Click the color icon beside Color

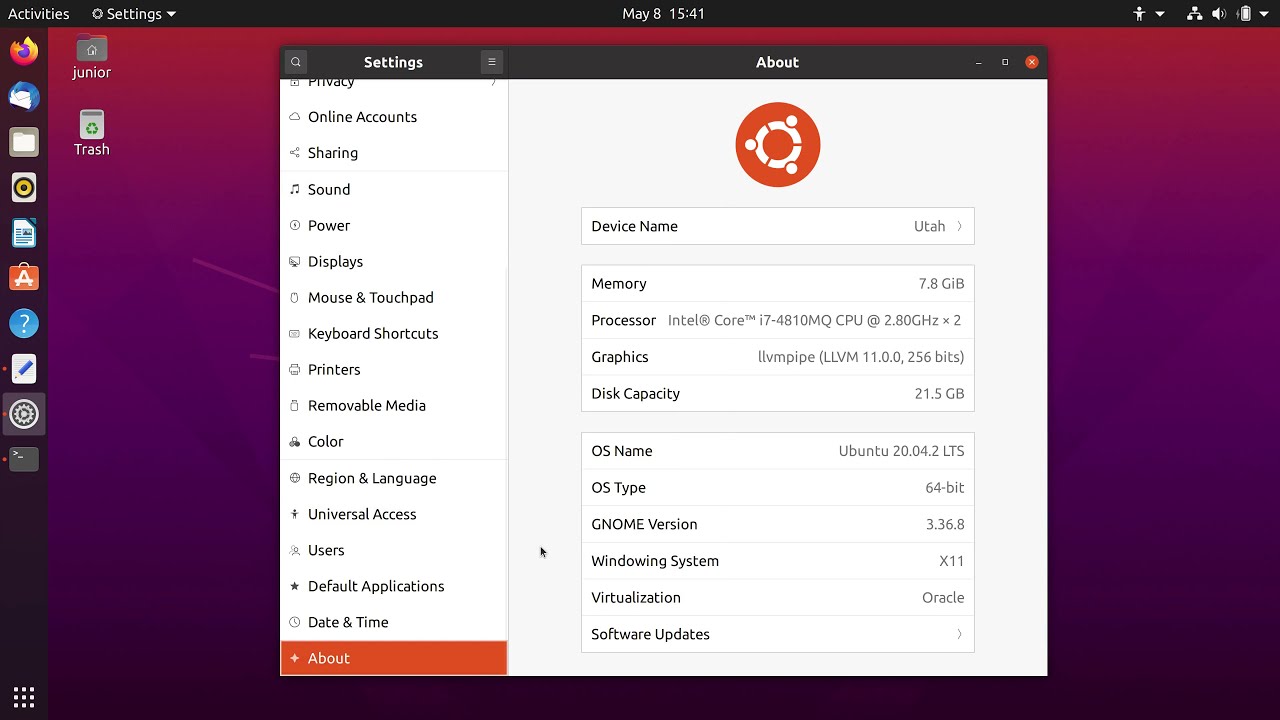[294, 441]
